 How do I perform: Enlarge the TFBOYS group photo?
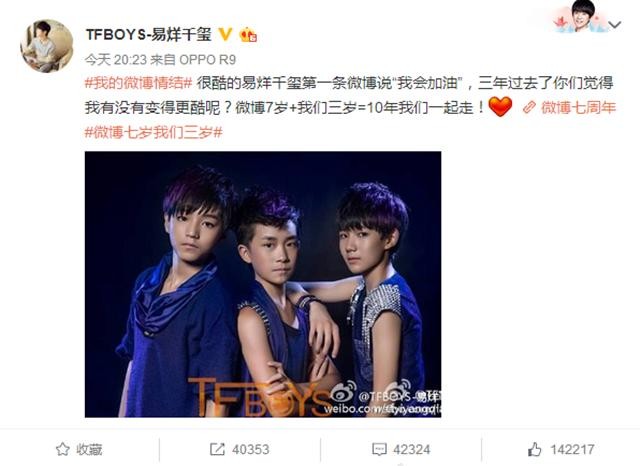pos(263,284)
